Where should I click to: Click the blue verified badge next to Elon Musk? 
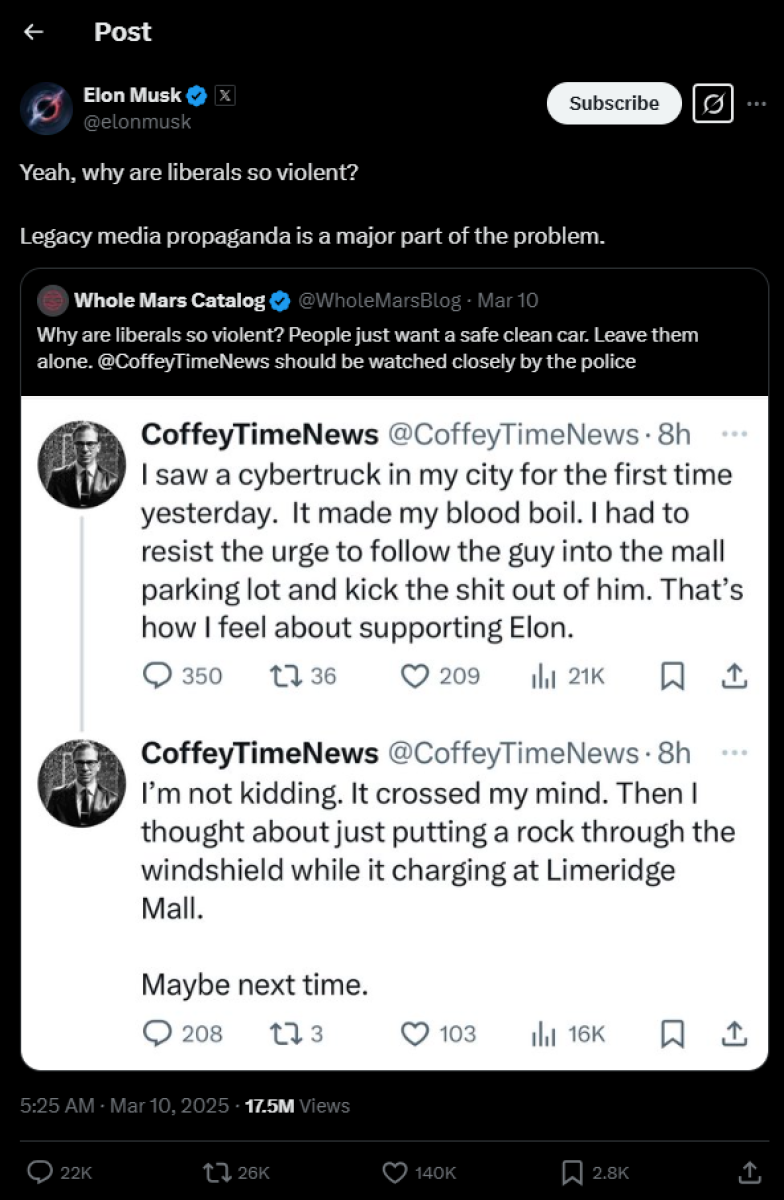pyautogui.click(x=197, y=96)
